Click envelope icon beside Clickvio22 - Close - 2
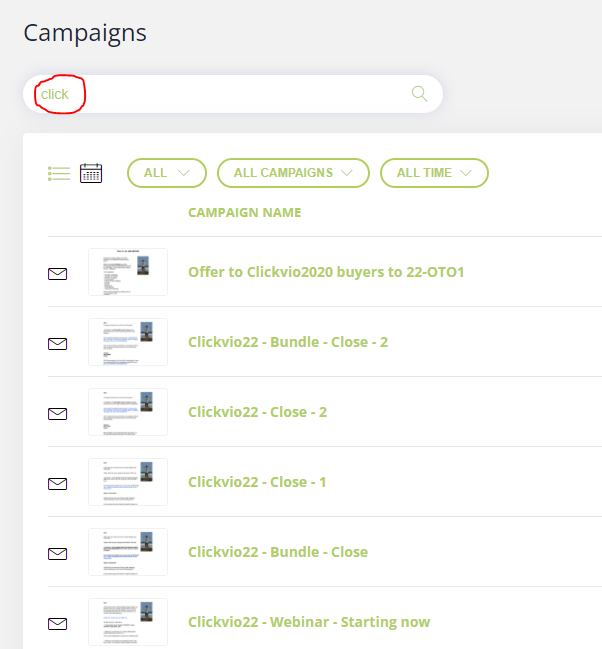The image size is (602, 649). click(58, 413)
